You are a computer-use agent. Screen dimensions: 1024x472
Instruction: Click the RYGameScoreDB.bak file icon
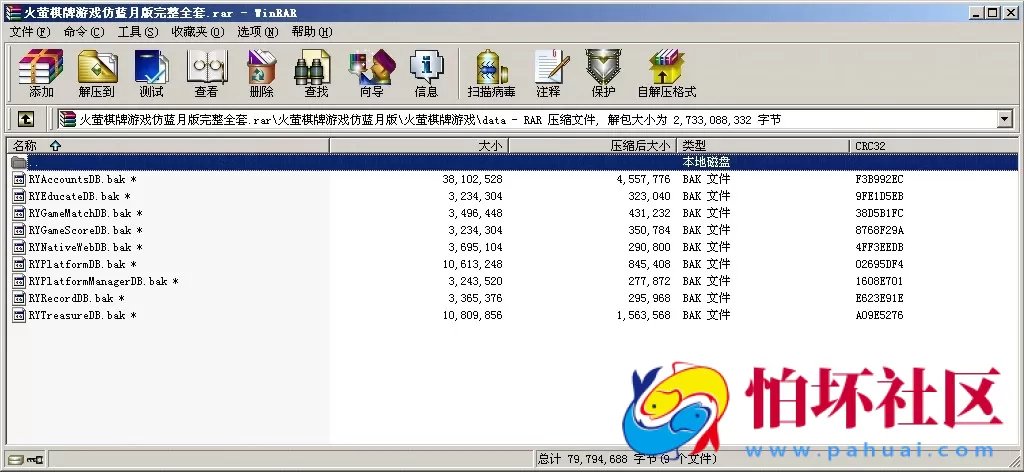(20, 230)
